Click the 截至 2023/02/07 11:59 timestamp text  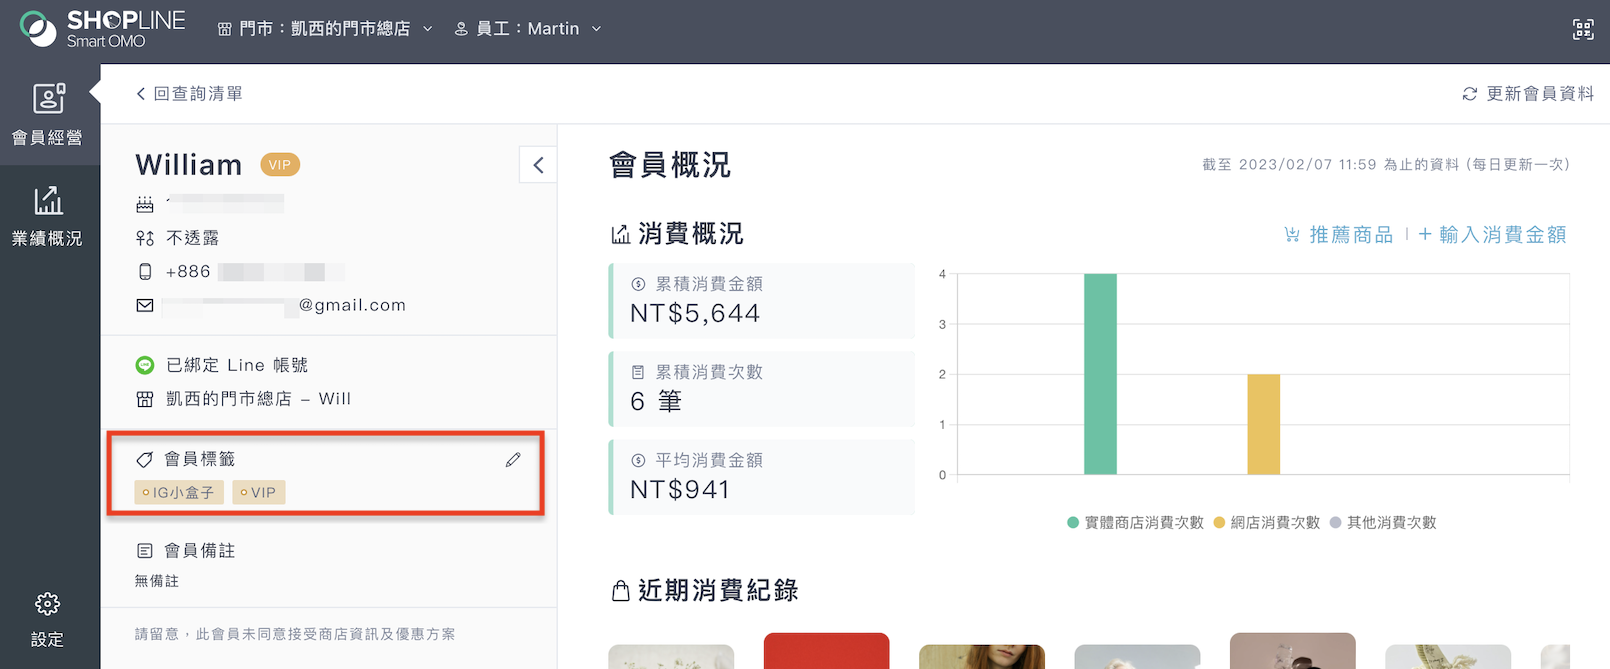(x=1386, y=164)
